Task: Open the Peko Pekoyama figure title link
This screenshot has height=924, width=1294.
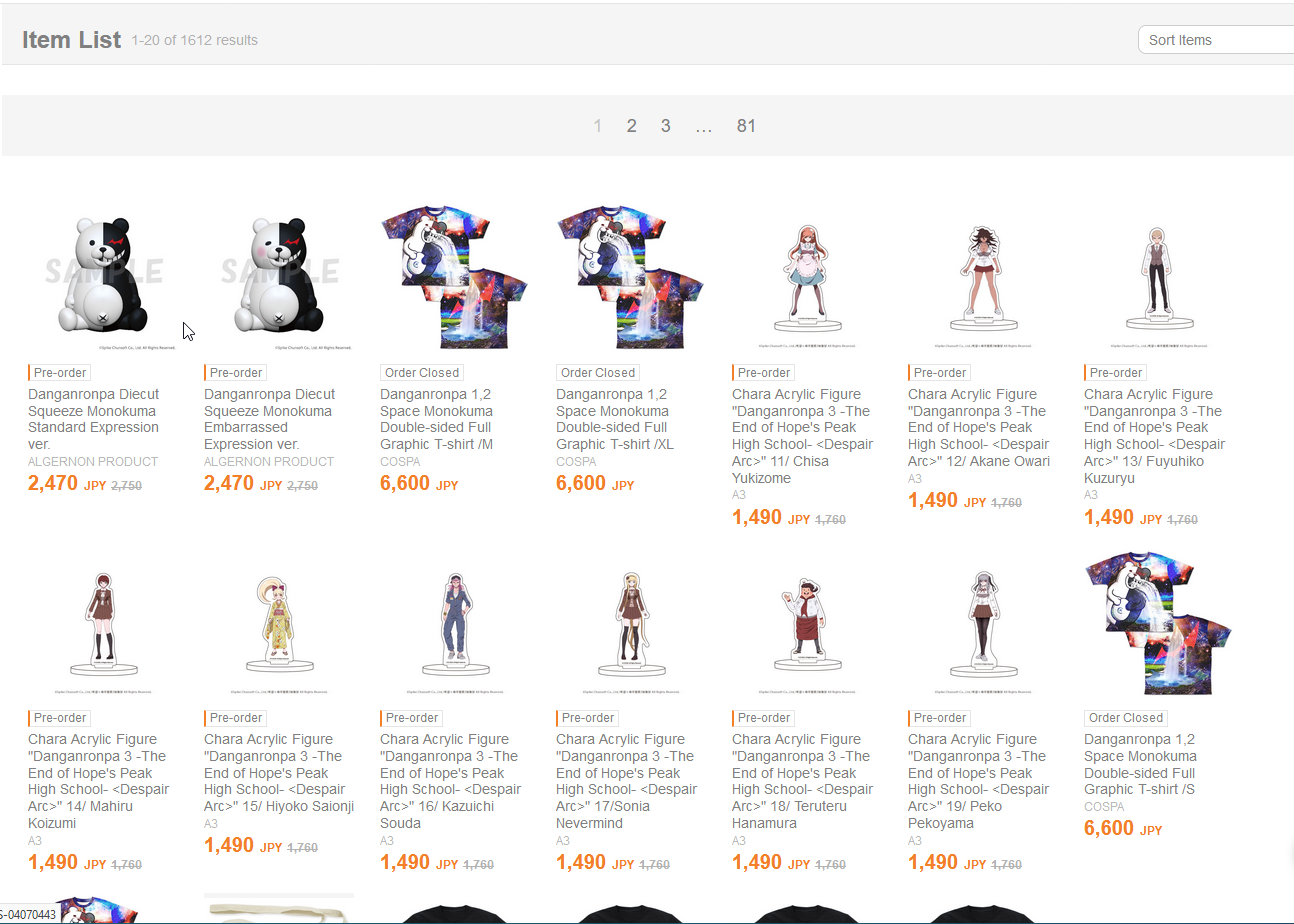Action: [x=978, y=780]
